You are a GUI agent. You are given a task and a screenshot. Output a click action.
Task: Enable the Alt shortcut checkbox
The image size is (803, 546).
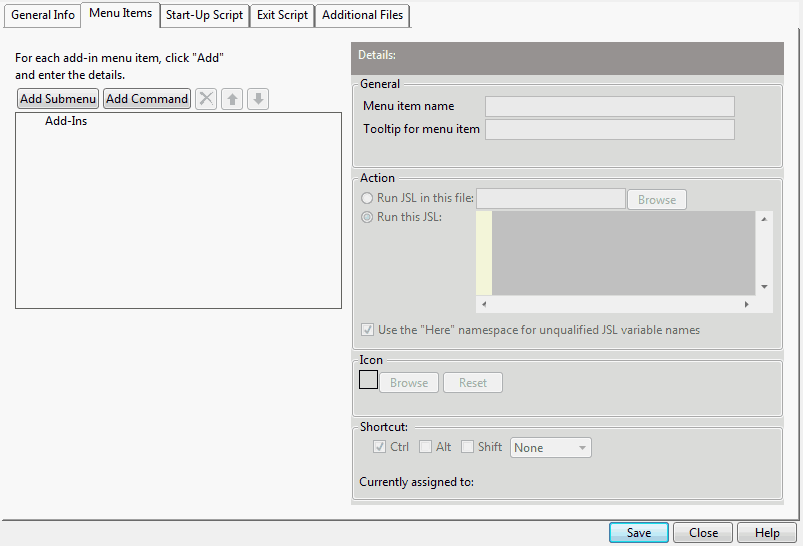(426, 447)
